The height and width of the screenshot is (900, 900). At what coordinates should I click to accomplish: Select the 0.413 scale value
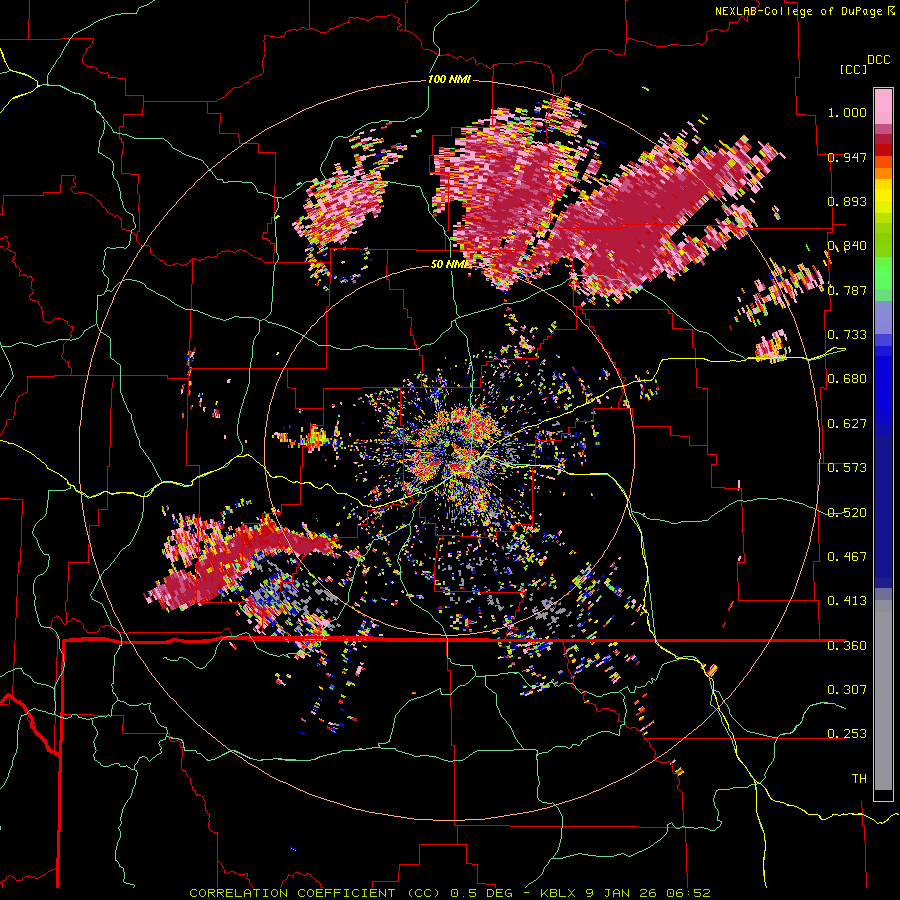(x=847, y=600)
